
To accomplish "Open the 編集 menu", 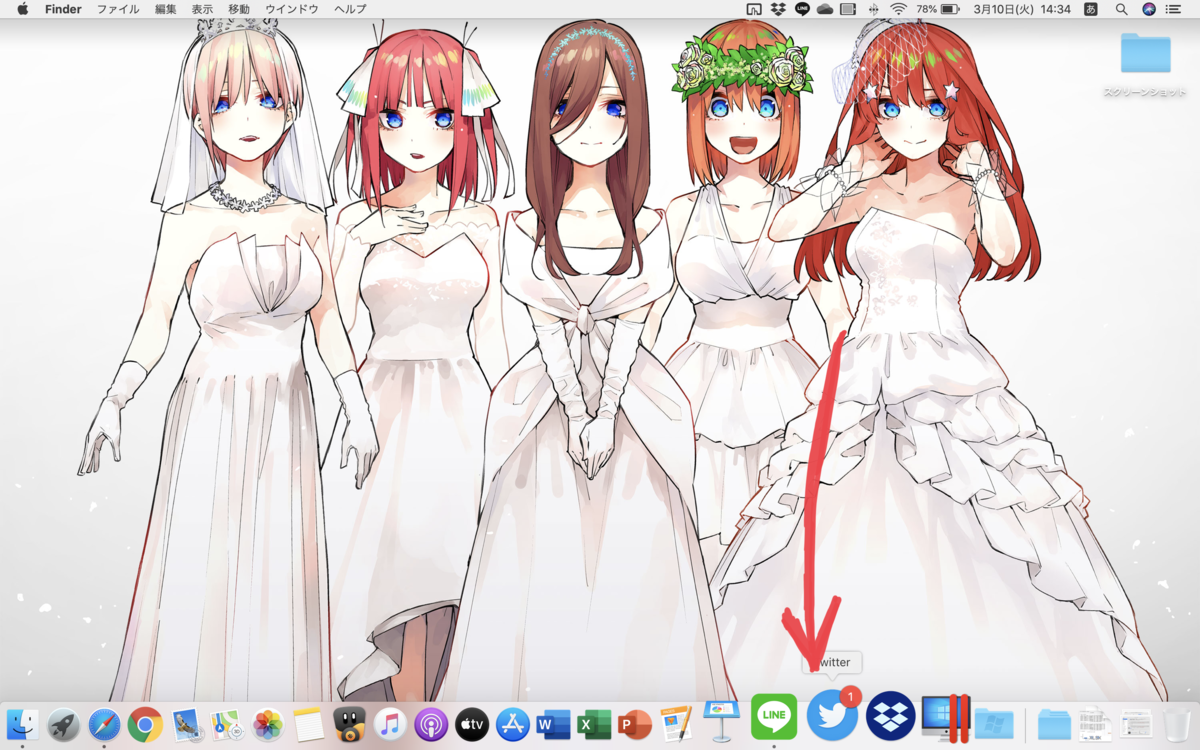I will tap(166, 9).
